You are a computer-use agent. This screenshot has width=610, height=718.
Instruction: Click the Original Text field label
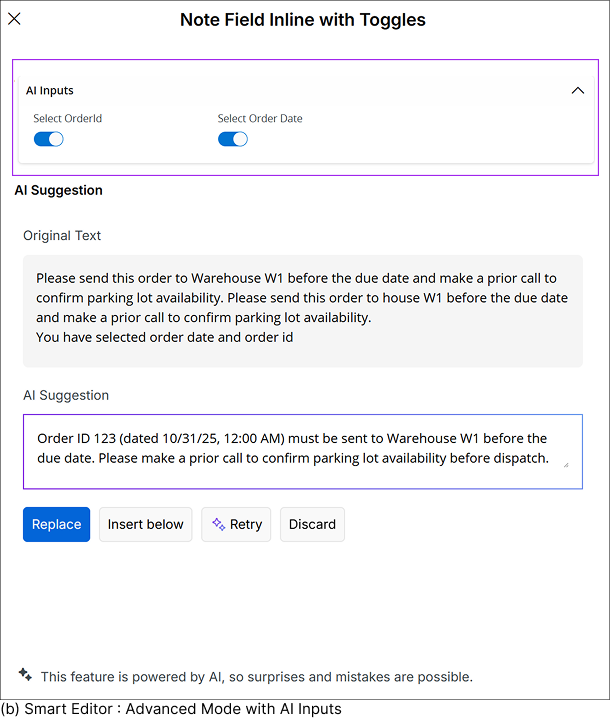click(x=62, y=236)
